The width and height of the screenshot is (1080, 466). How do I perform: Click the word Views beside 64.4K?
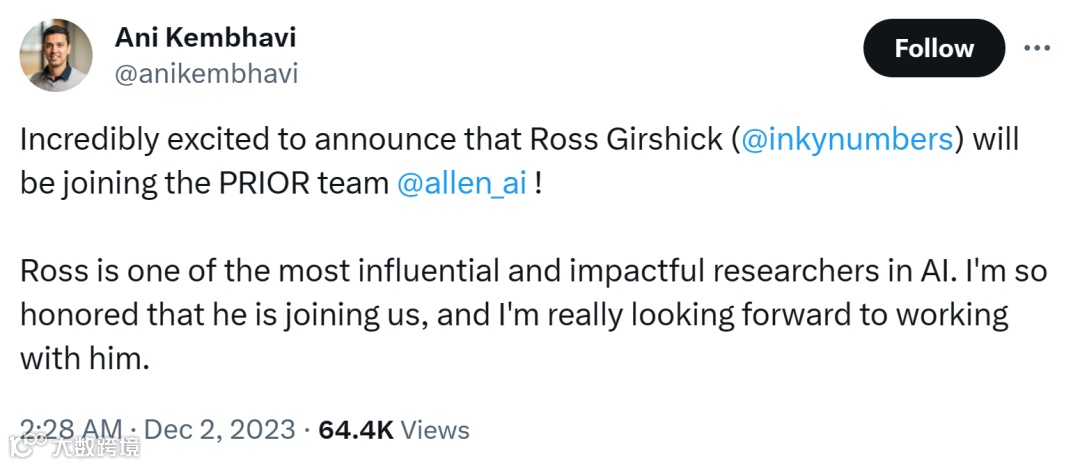436,430
